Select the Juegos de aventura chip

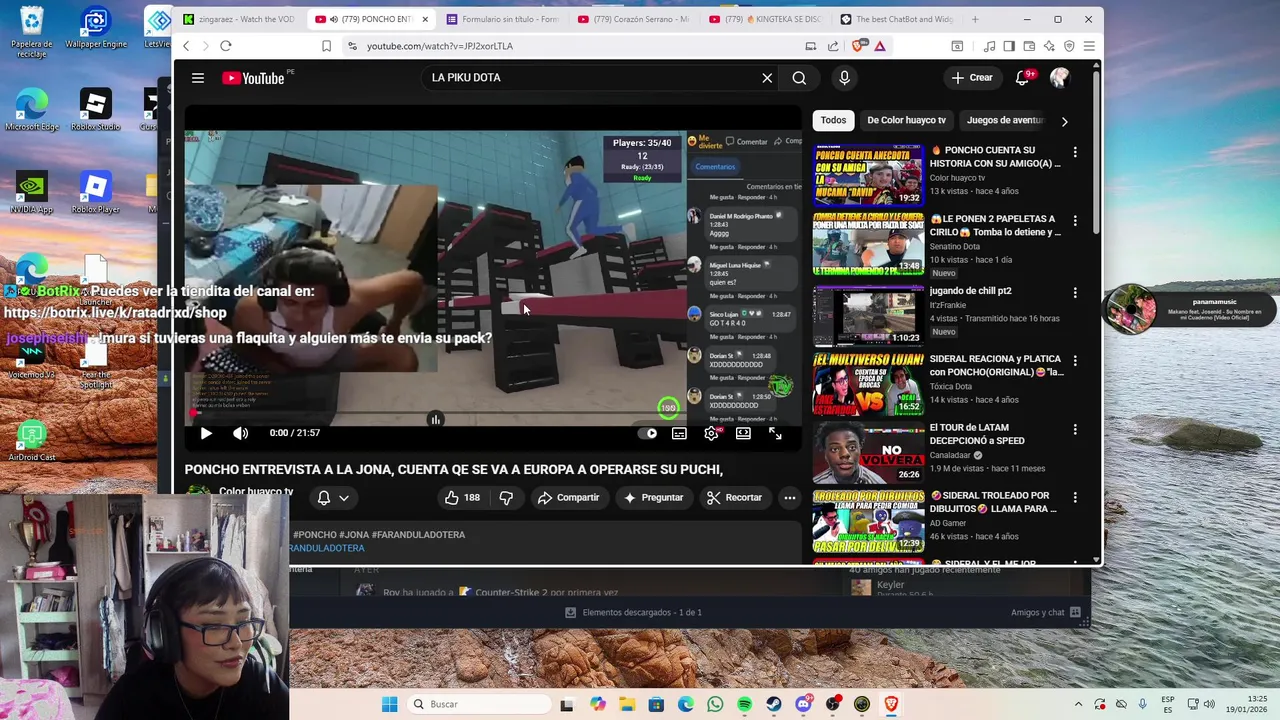tap(1004, 120)
